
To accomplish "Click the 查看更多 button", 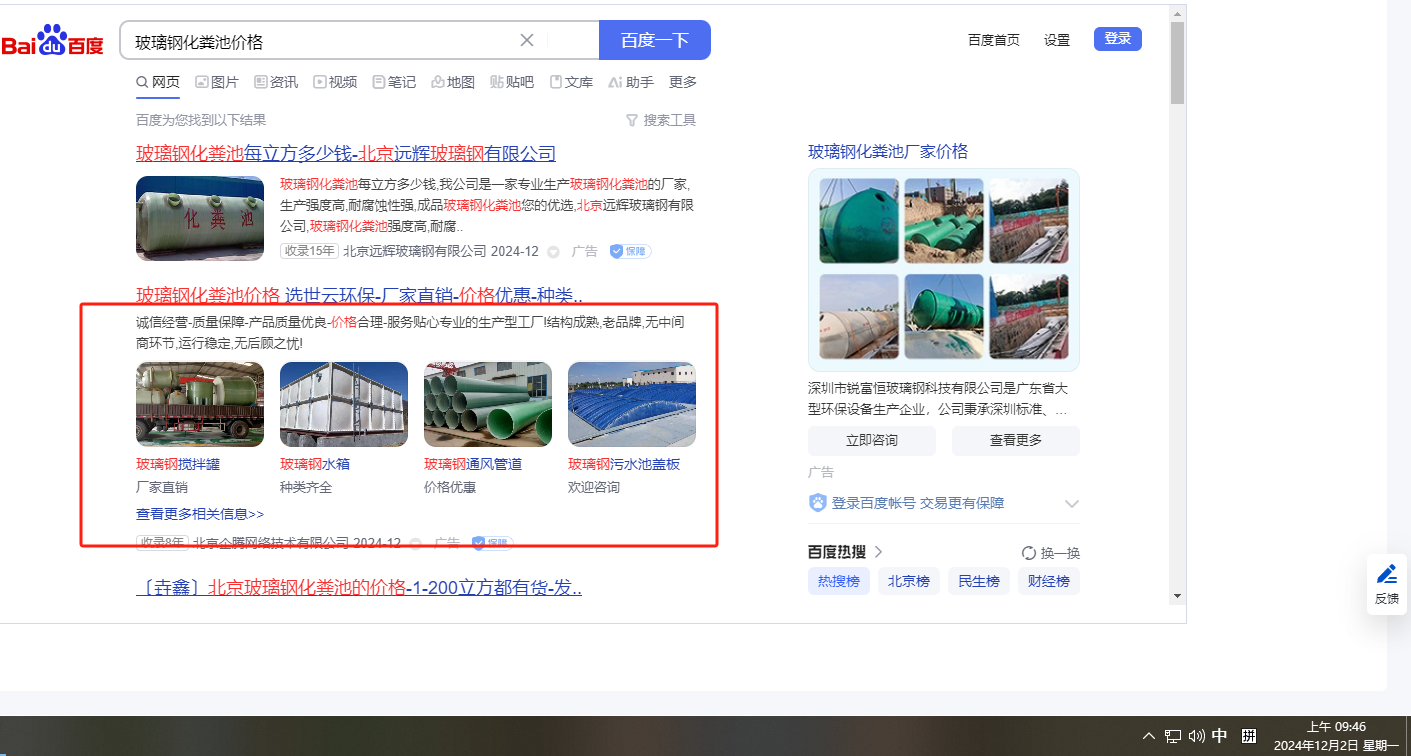I will click(1016, 440).
